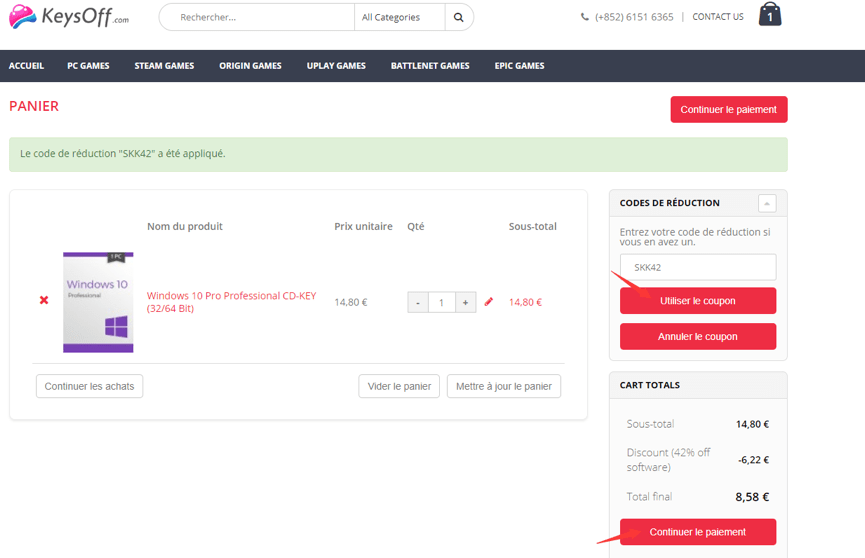Open the shopping cart icon
Image resolution: width=865 pixels, height=558 pixels.
pos(769,15)
